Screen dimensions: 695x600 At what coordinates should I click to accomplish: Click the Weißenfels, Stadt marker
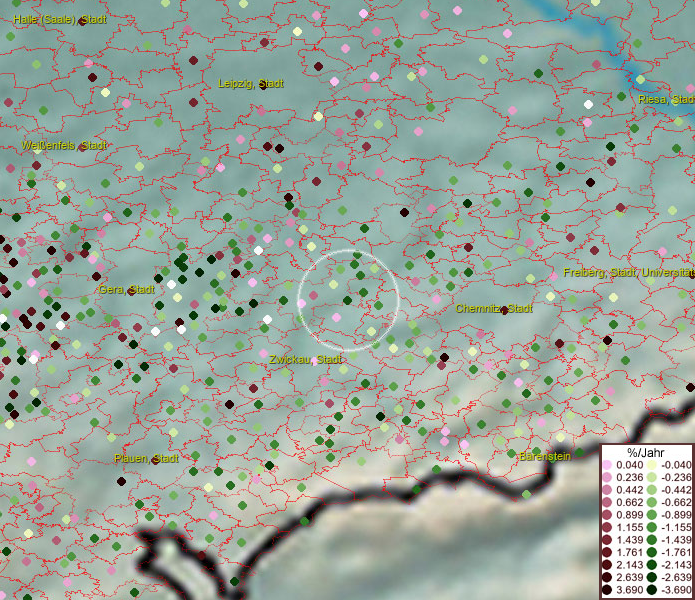coord(80,146)
